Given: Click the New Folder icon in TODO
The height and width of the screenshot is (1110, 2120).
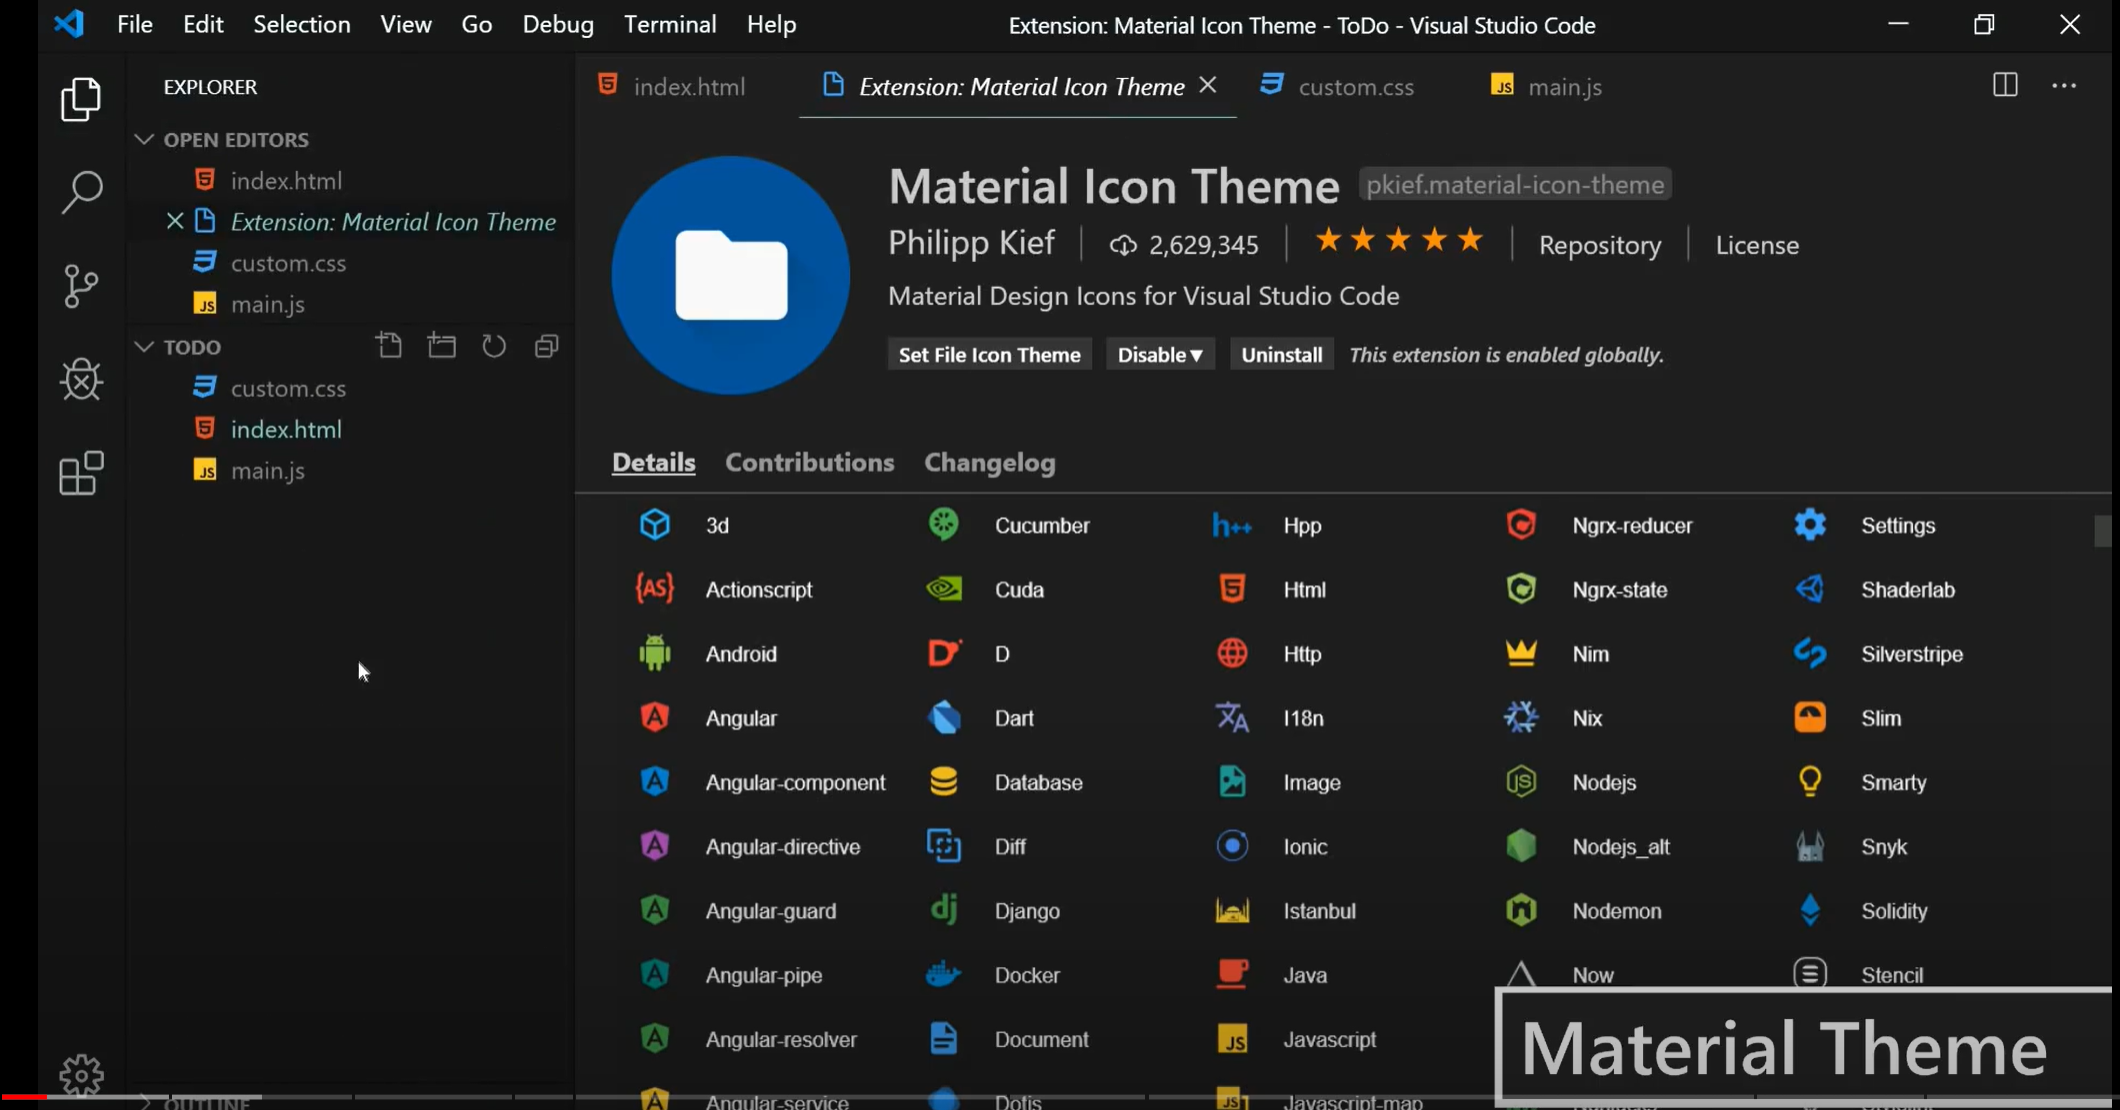Looking at the screenshot, I should (441, 346).
